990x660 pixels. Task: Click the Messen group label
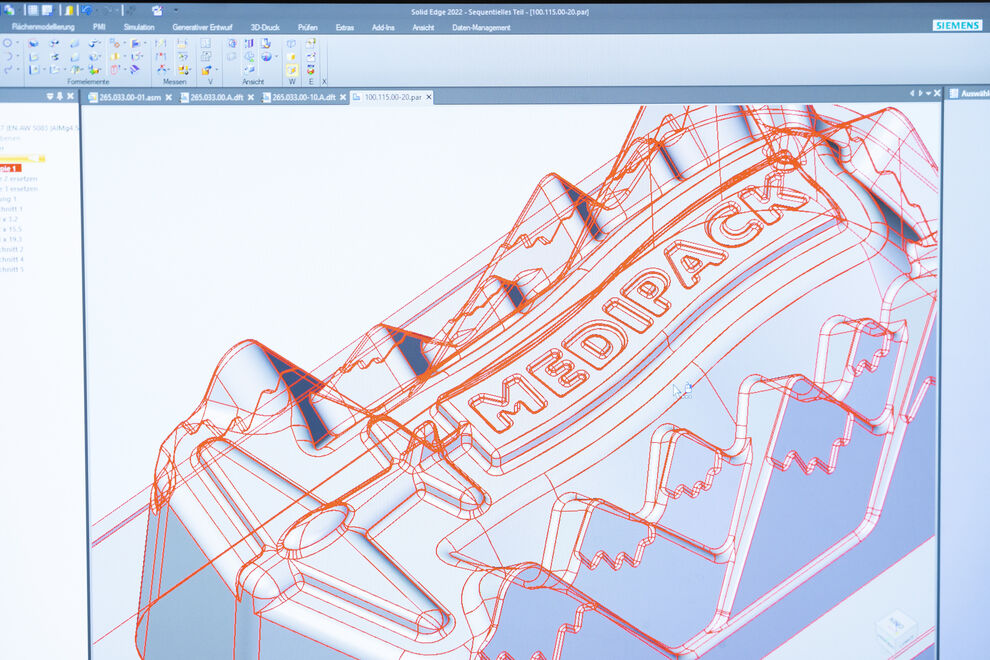(175, 81)
